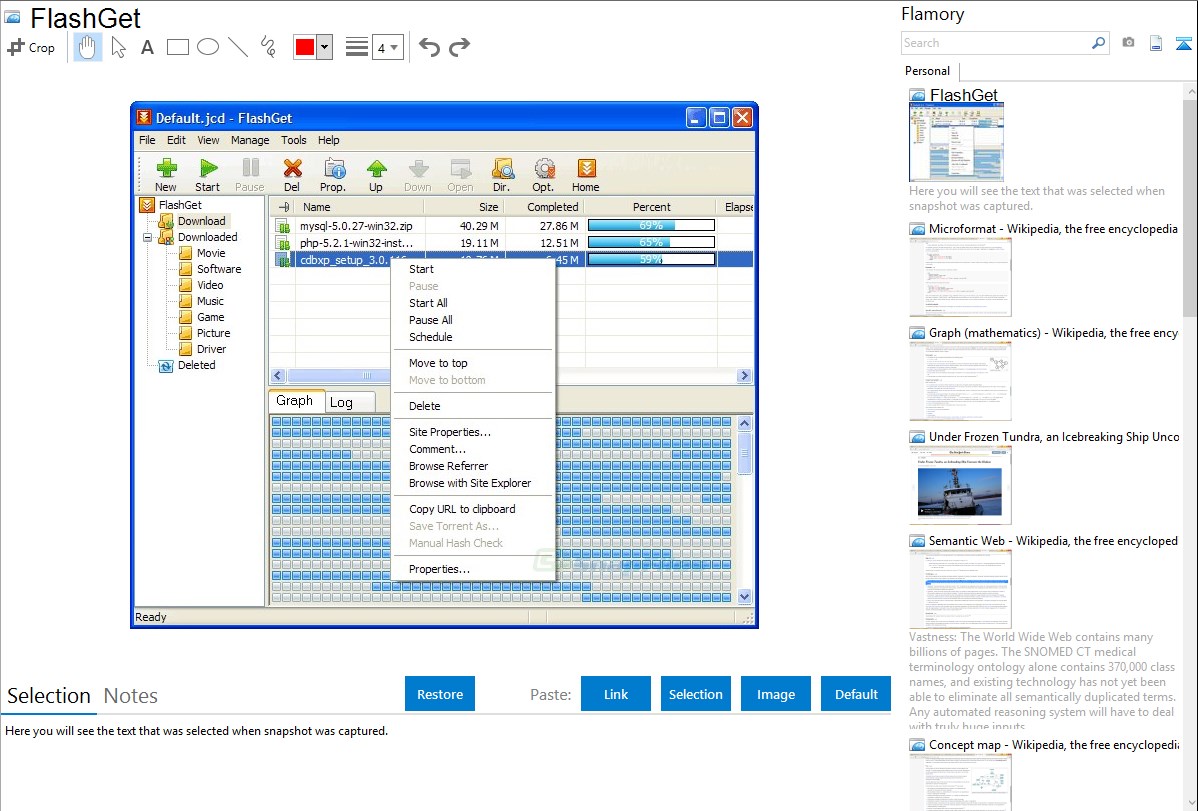The height and width of the screenshot is (811, 1198).
Task: Pick the rectangle shape tool
Action: point(178,47)
